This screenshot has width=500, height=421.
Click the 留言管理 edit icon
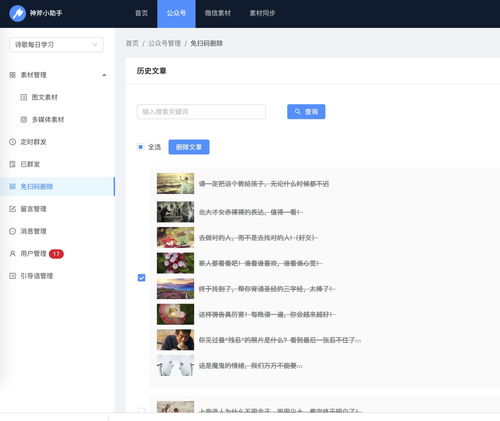(12, 209)
